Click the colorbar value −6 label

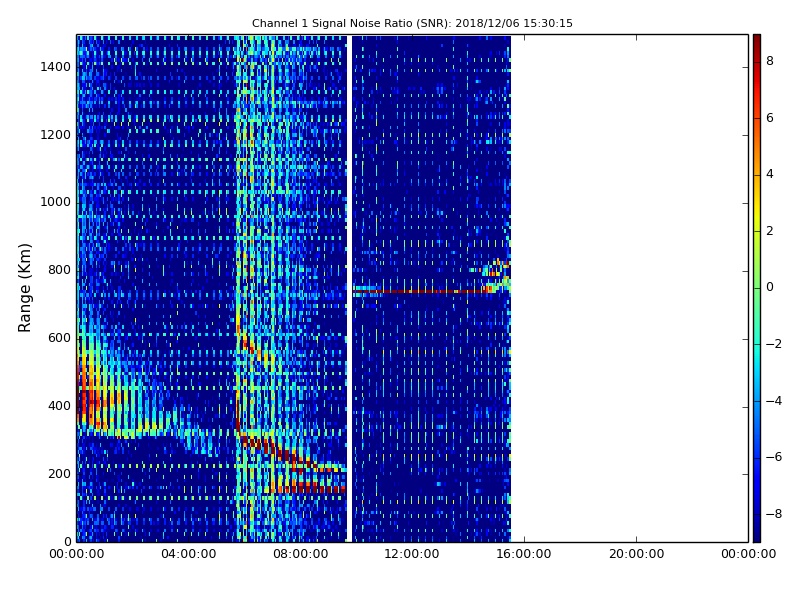point(773,457)
